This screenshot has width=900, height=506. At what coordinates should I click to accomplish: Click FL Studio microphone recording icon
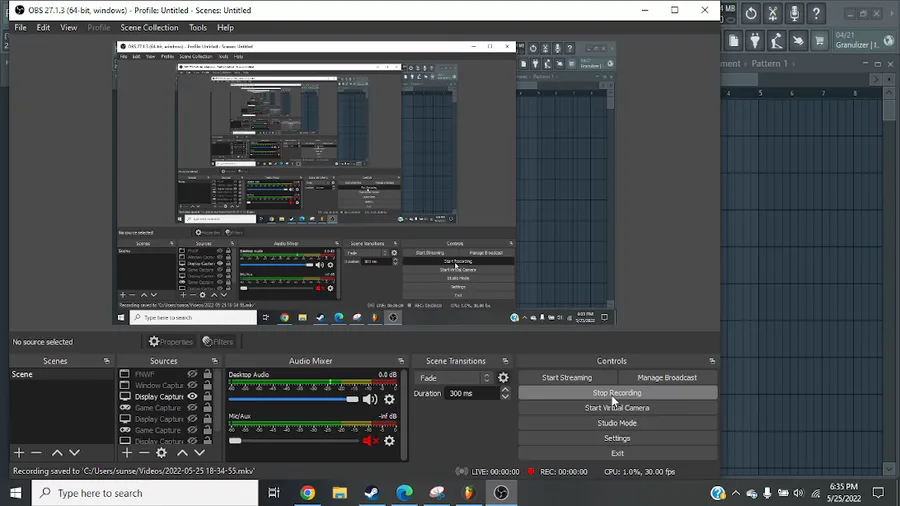pyautogui.click(x=794, y=13)
